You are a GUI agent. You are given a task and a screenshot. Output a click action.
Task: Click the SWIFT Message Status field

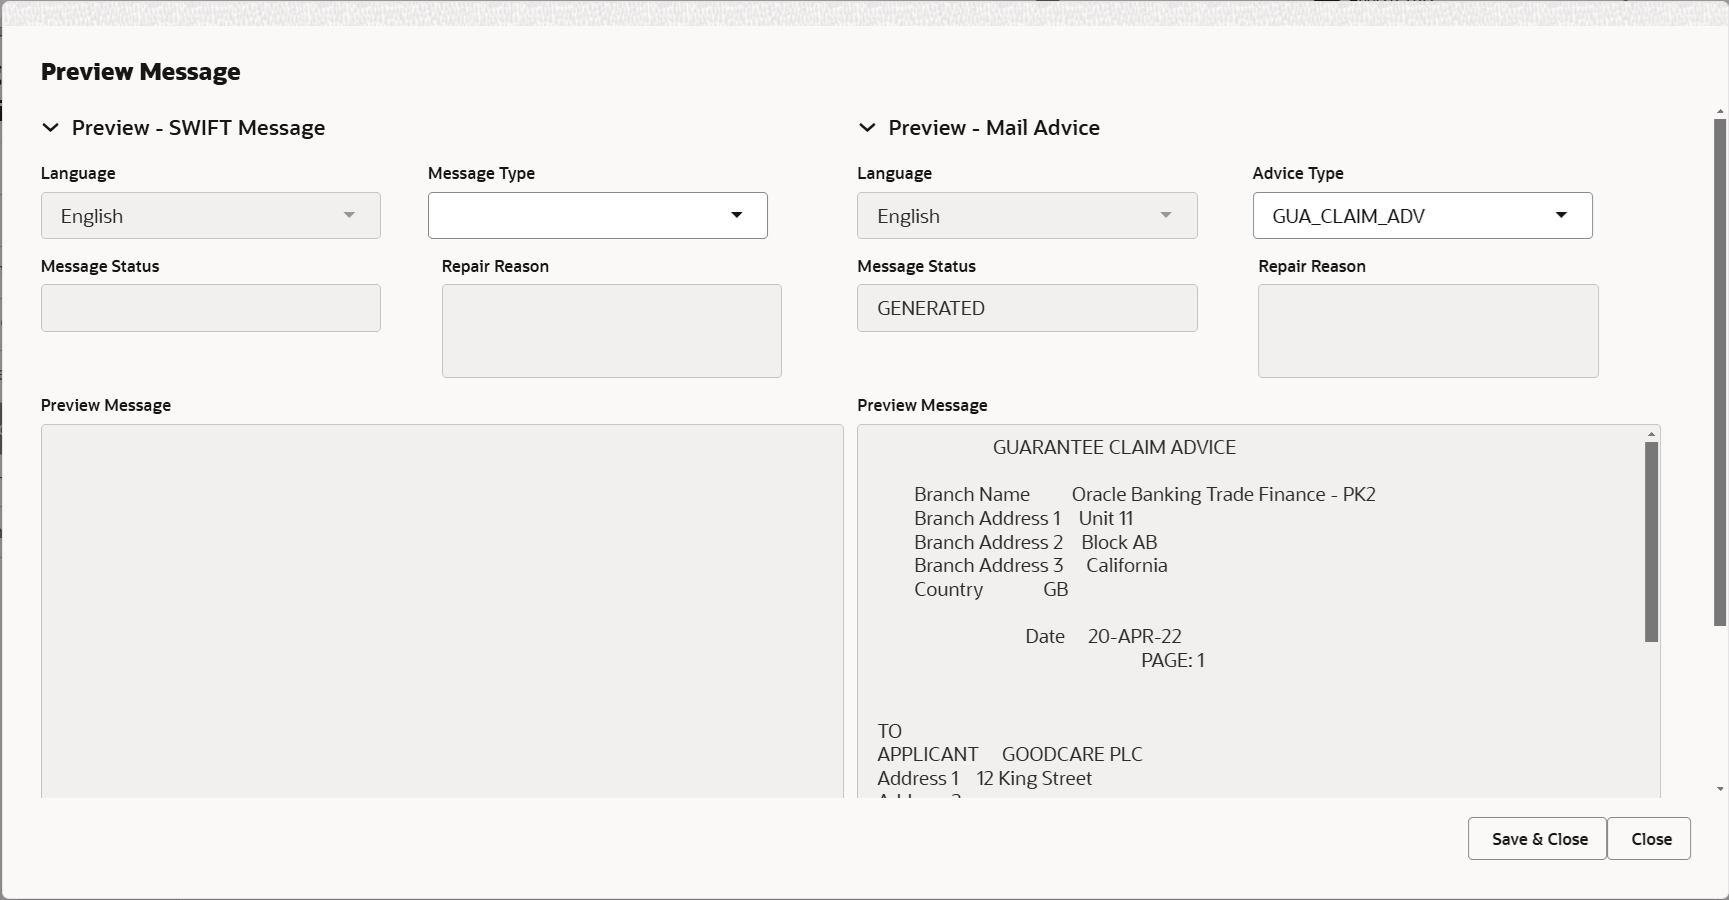tap(210, 308)
